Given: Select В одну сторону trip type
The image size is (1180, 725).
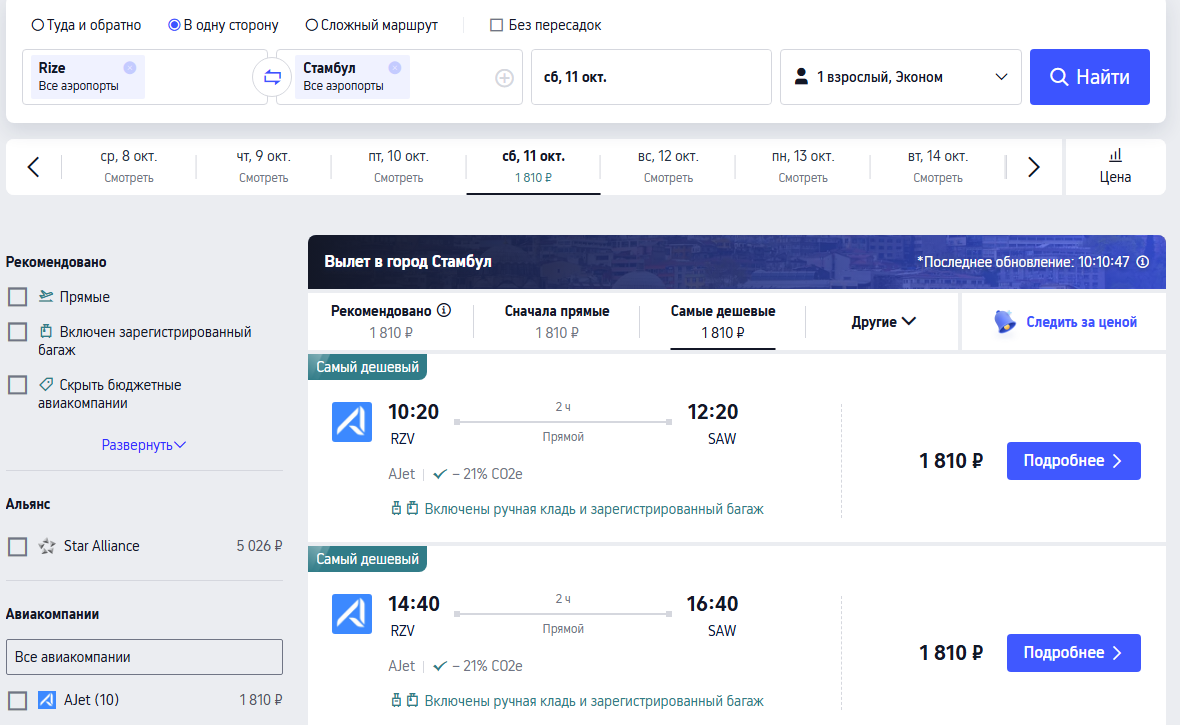Looking at the screenshot, I should (223, 25).
